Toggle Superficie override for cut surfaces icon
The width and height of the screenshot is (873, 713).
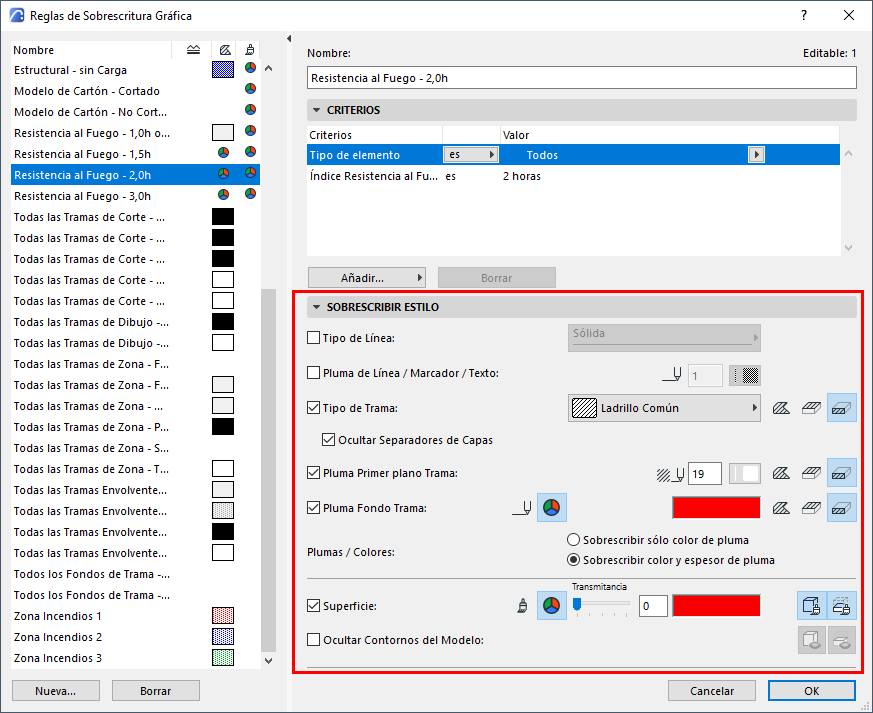click(842, 606)
